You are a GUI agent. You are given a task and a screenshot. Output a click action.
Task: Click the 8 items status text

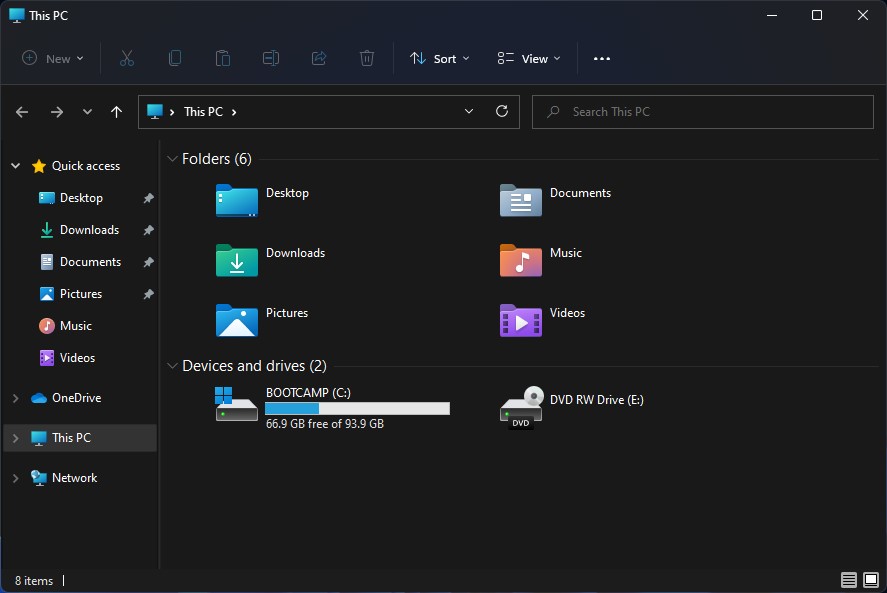click(x=33, y=581)
